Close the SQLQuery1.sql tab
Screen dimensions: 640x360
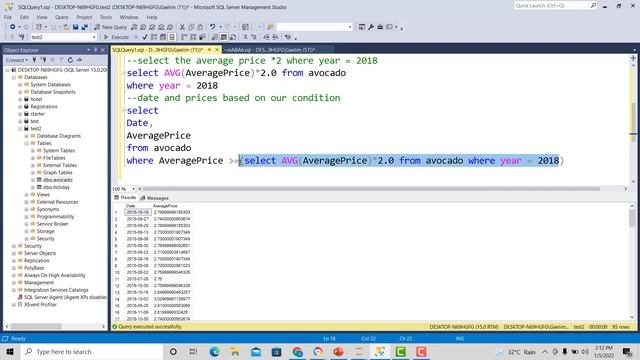217,50
